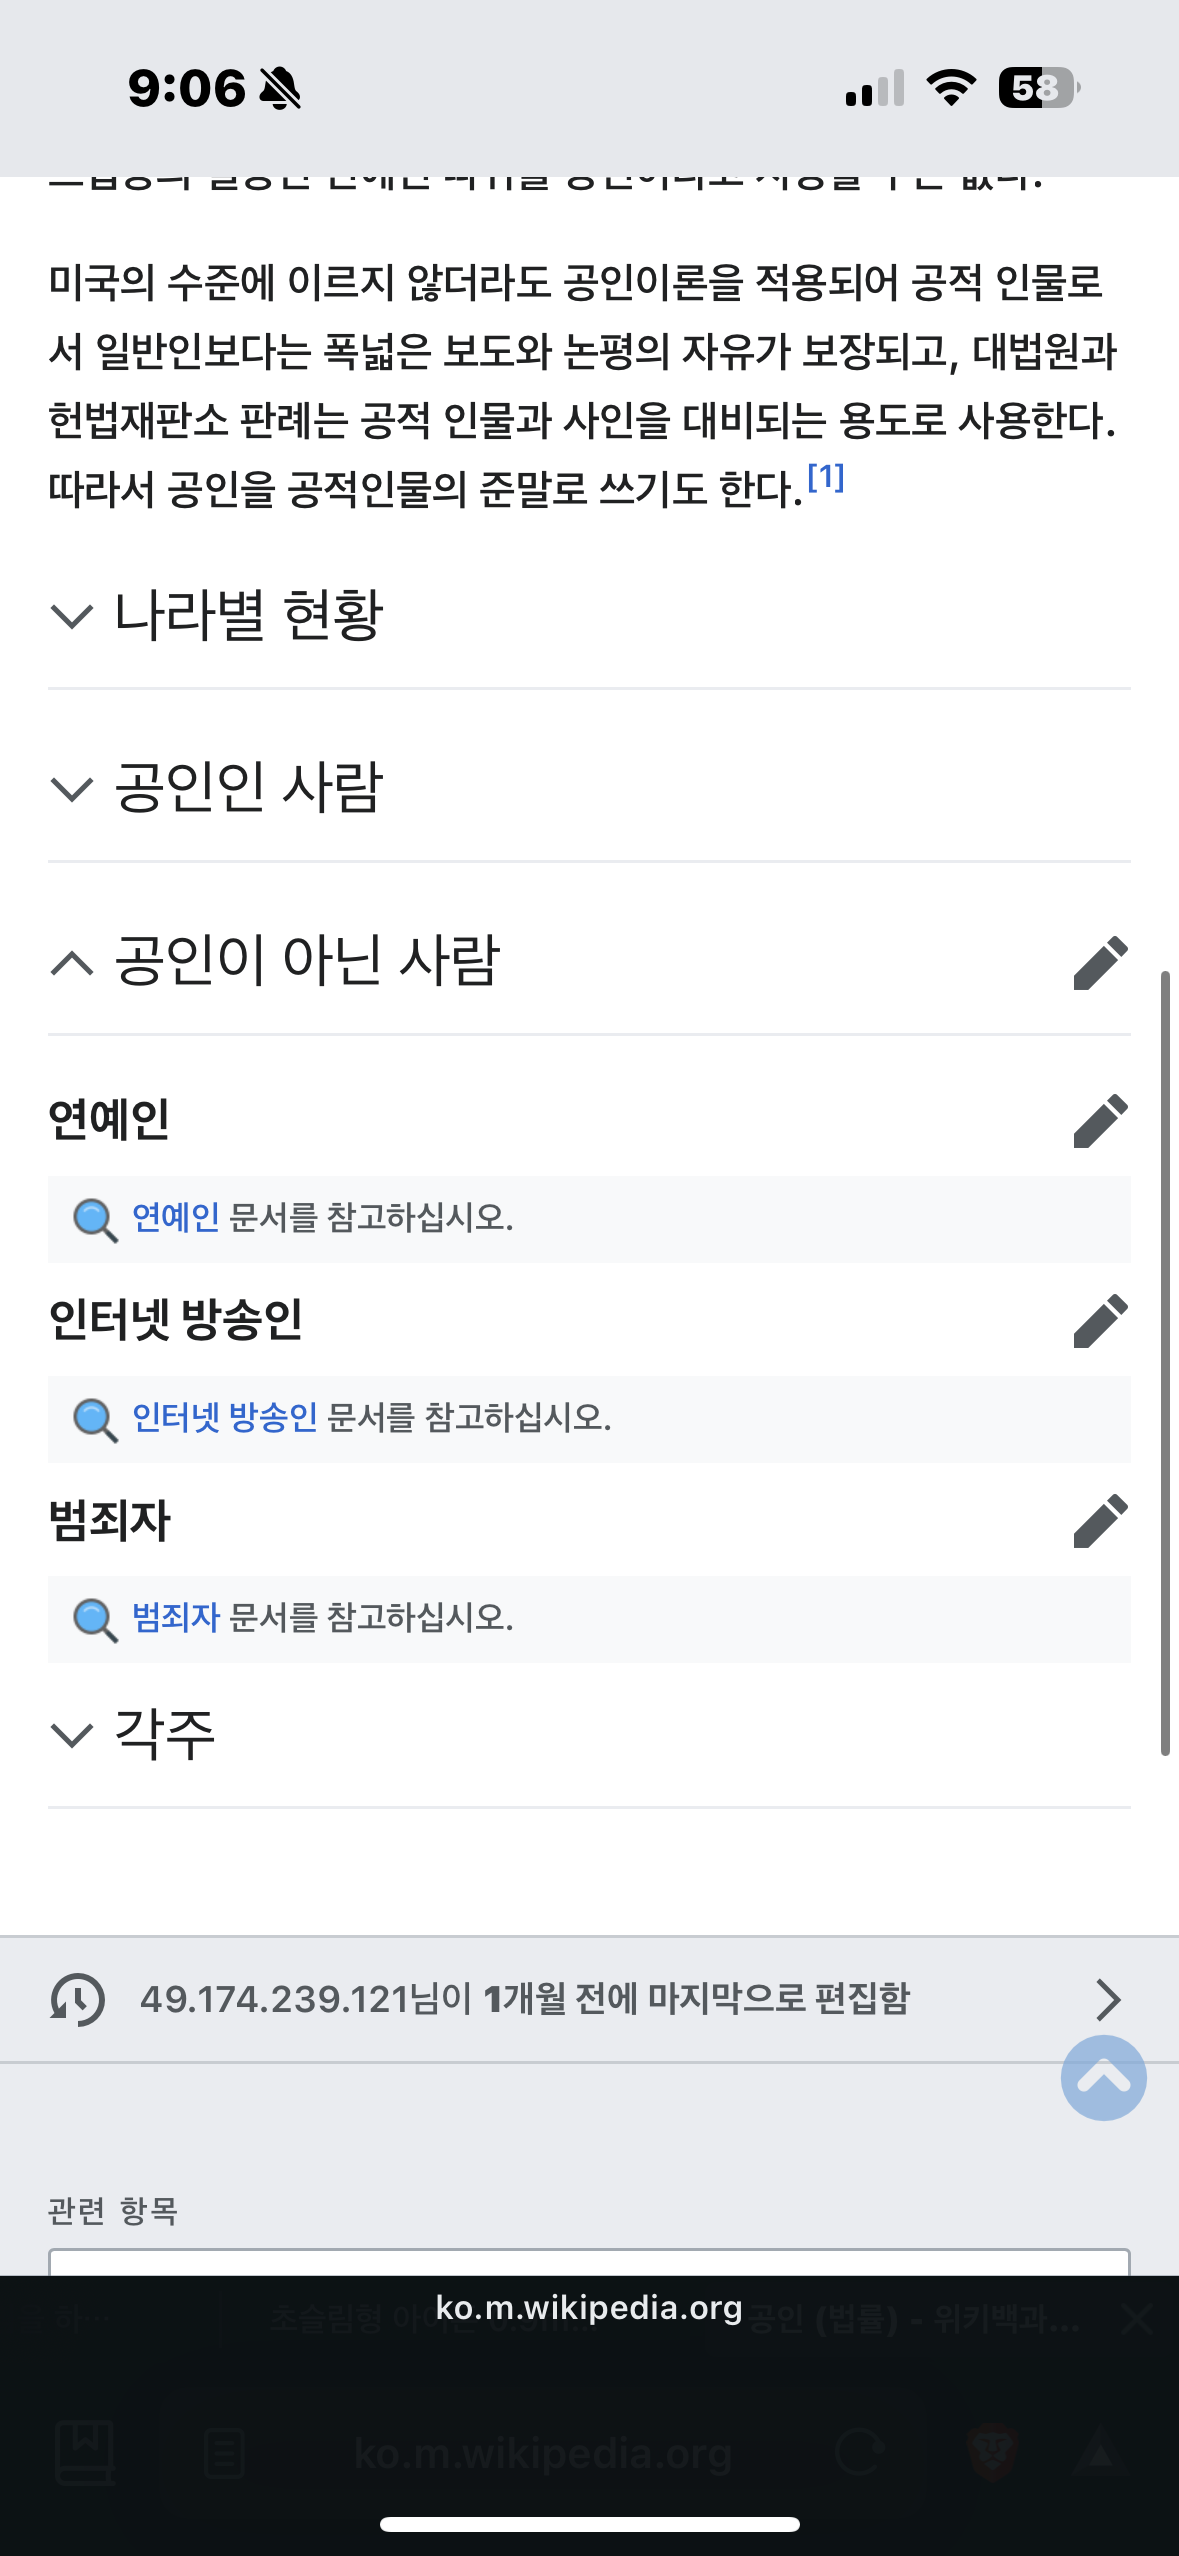Open footnote reference [1]
Image resolution: width=1179 pixels, height=2556 pixels.
[826, 477]
